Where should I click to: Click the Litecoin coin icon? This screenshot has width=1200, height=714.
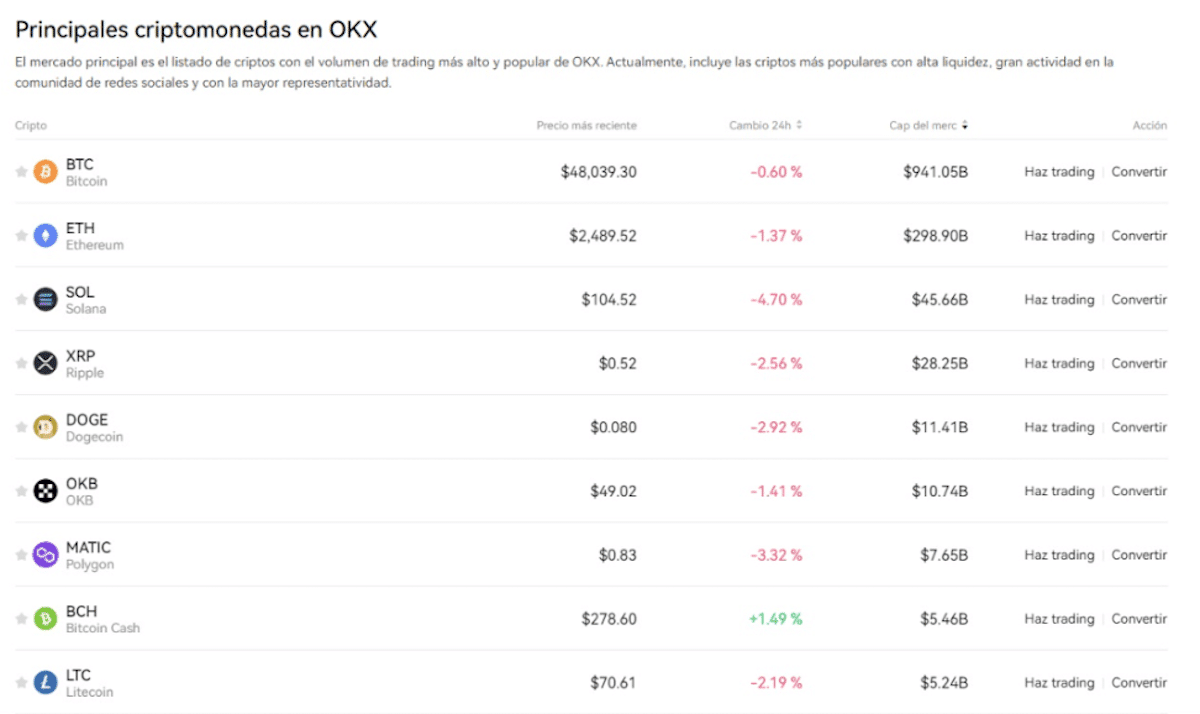[x=44, y=683]
